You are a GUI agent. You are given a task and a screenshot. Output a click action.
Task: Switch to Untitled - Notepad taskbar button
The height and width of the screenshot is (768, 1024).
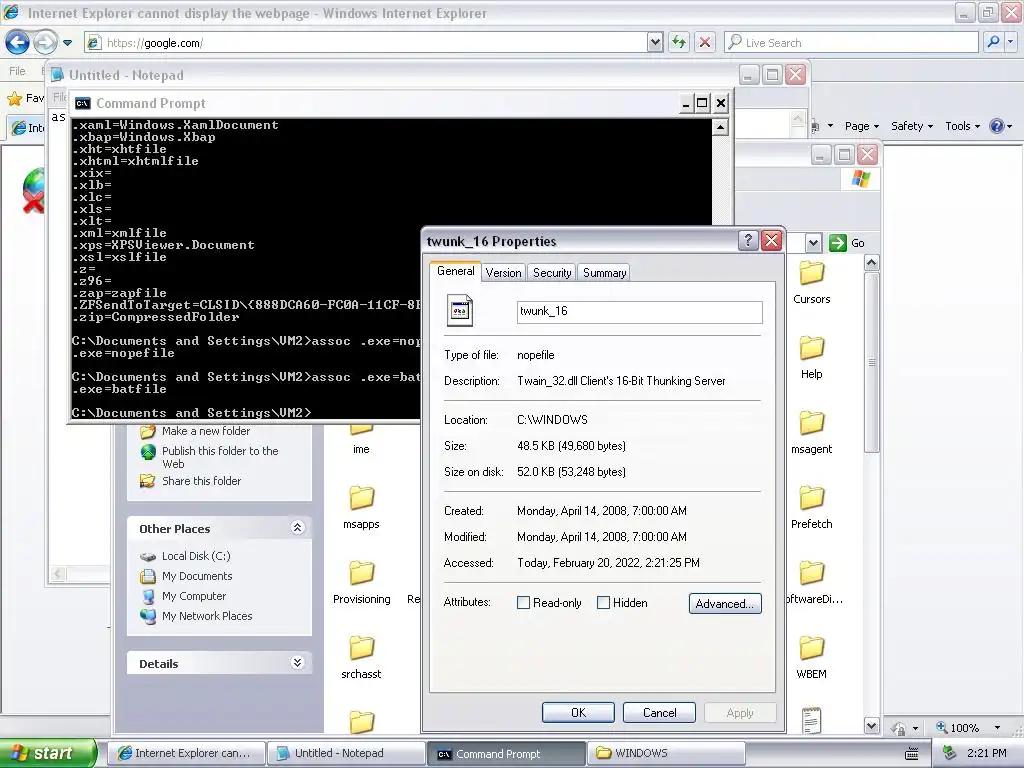(346, 753)
